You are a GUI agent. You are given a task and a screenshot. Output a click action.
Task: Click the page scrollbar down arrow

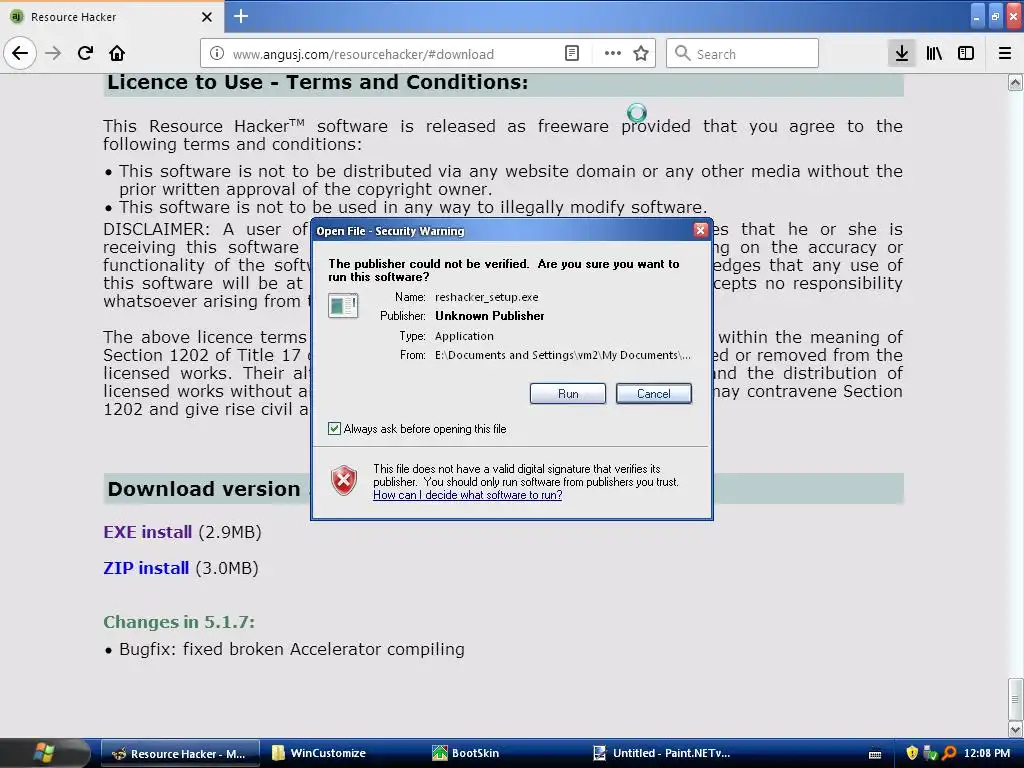(x=1015, y=728)
